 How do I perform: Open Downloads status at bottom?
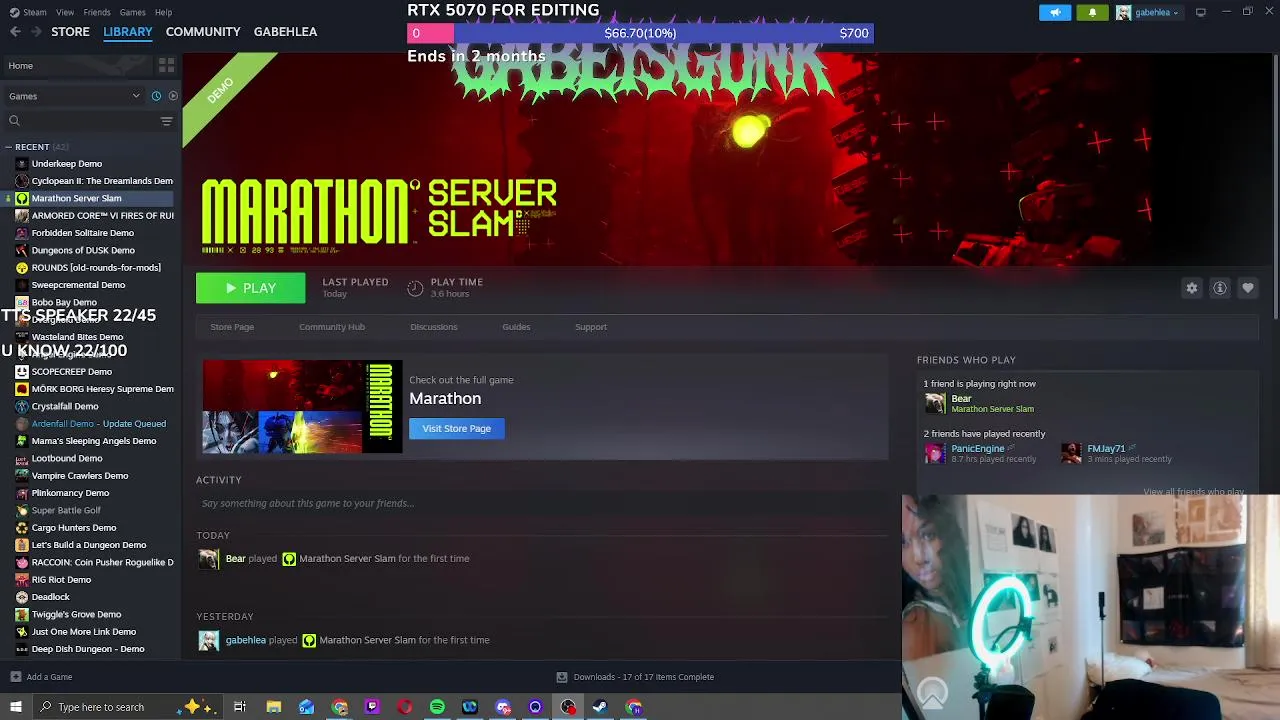tap(636, 677)
